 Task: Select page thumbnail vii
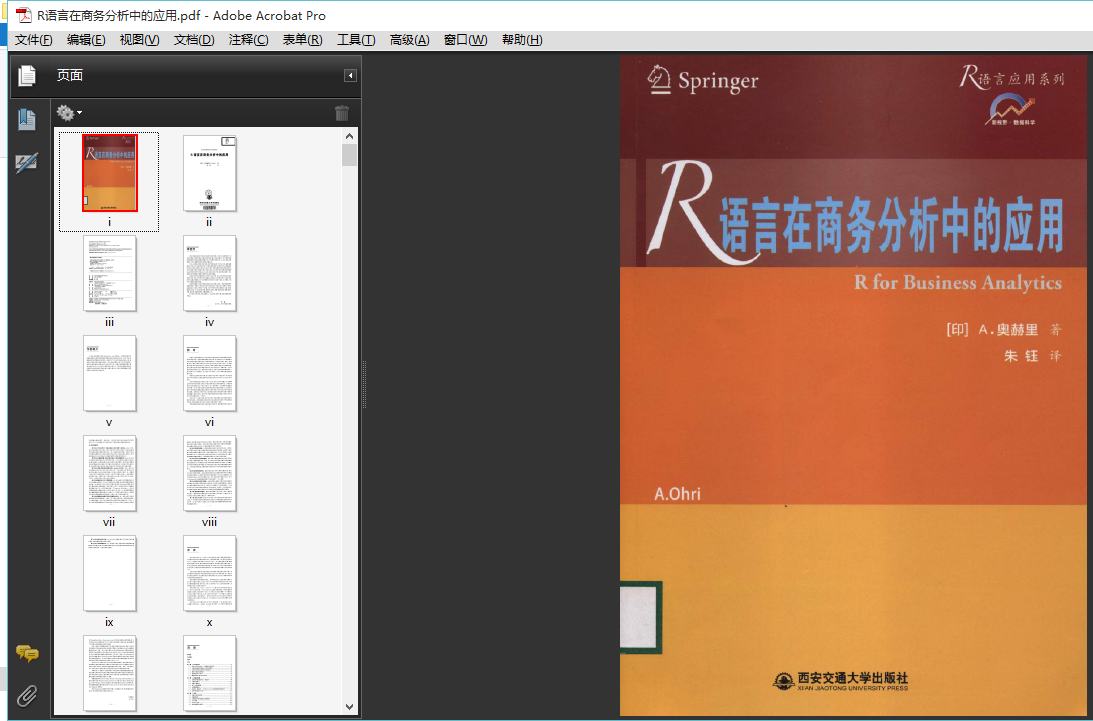click(x=109, y=473)
